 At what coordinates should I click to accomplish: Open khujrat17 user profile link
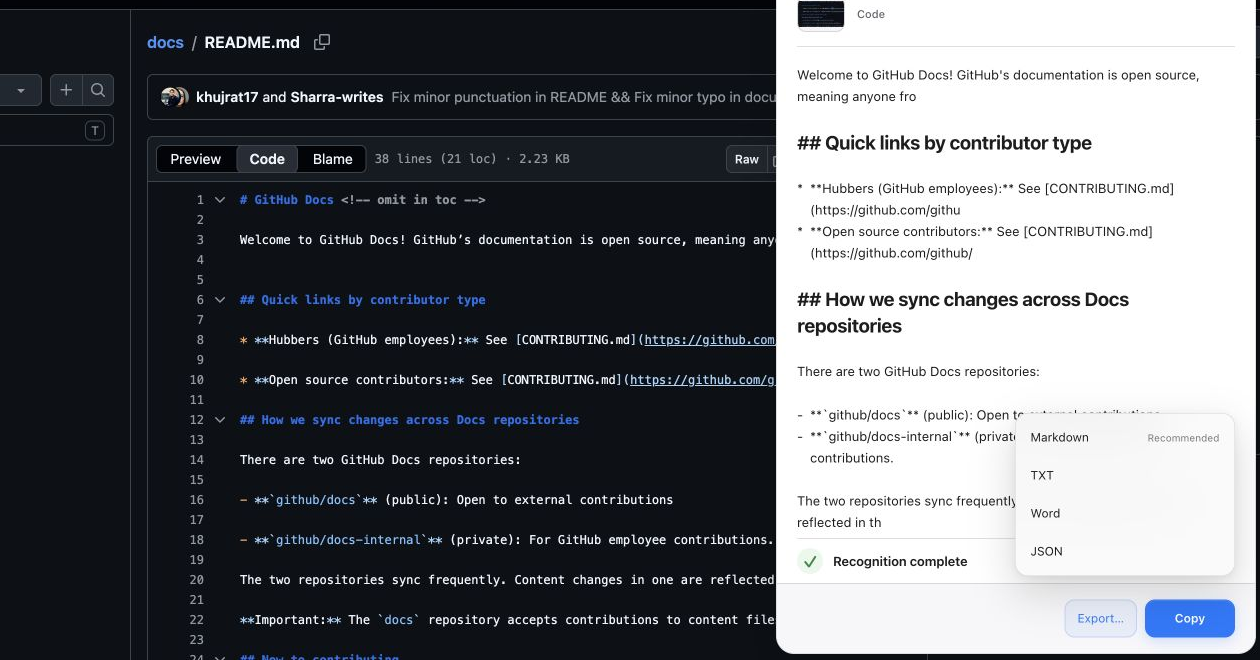click(x=227, y=97)
